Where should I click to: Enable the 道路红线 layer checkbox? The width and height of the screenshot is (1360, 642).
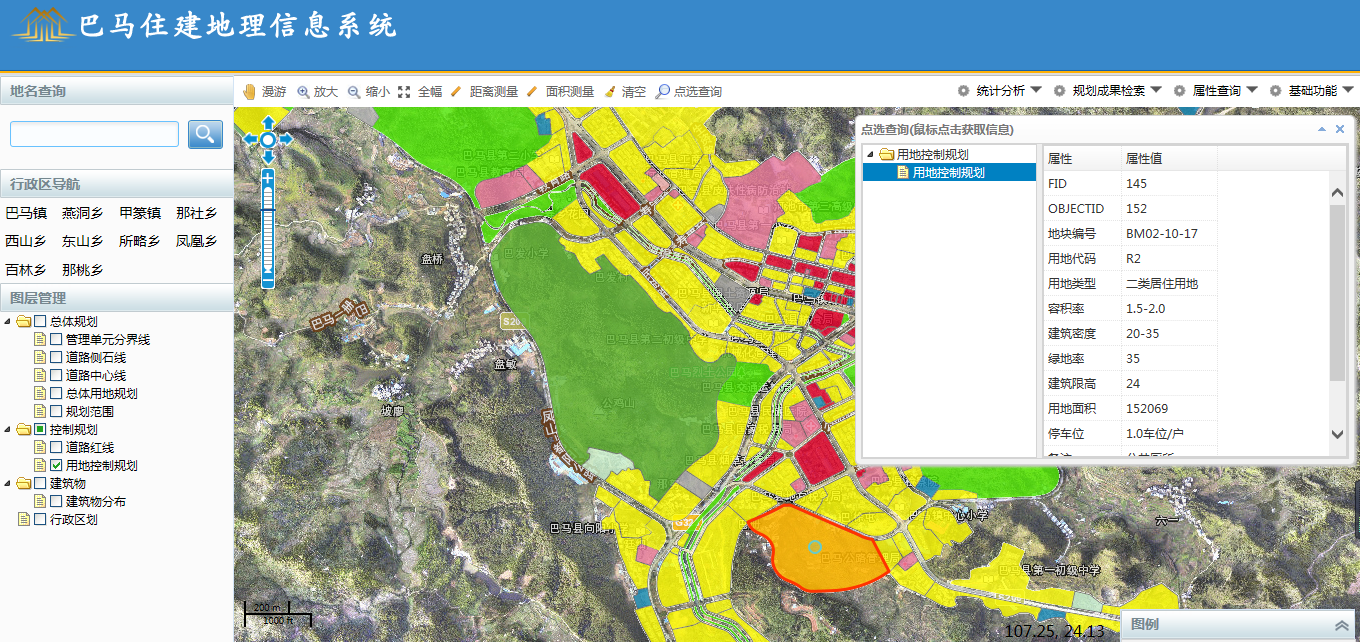tap(56, 448)
